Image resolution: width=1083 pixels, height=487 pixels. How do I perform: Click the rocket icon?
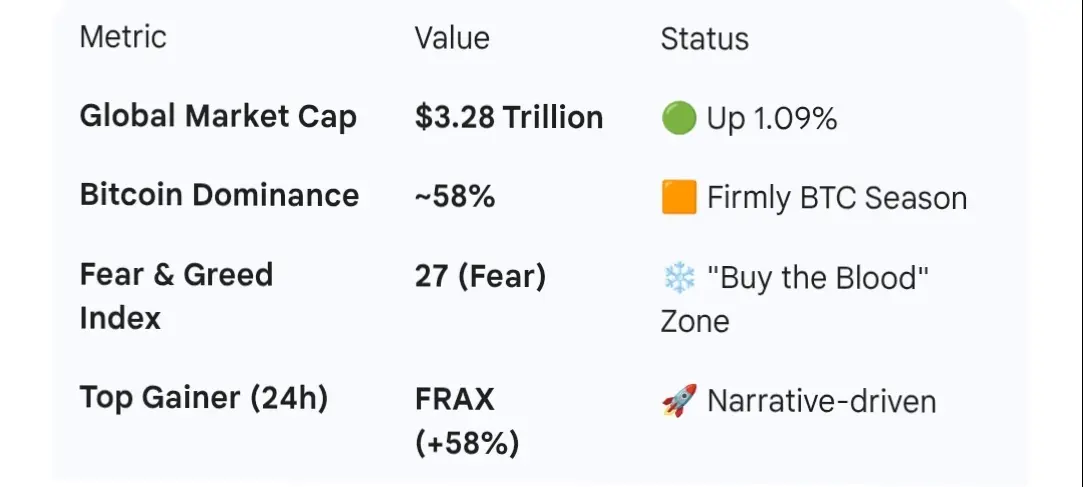[x=679, y=402]
